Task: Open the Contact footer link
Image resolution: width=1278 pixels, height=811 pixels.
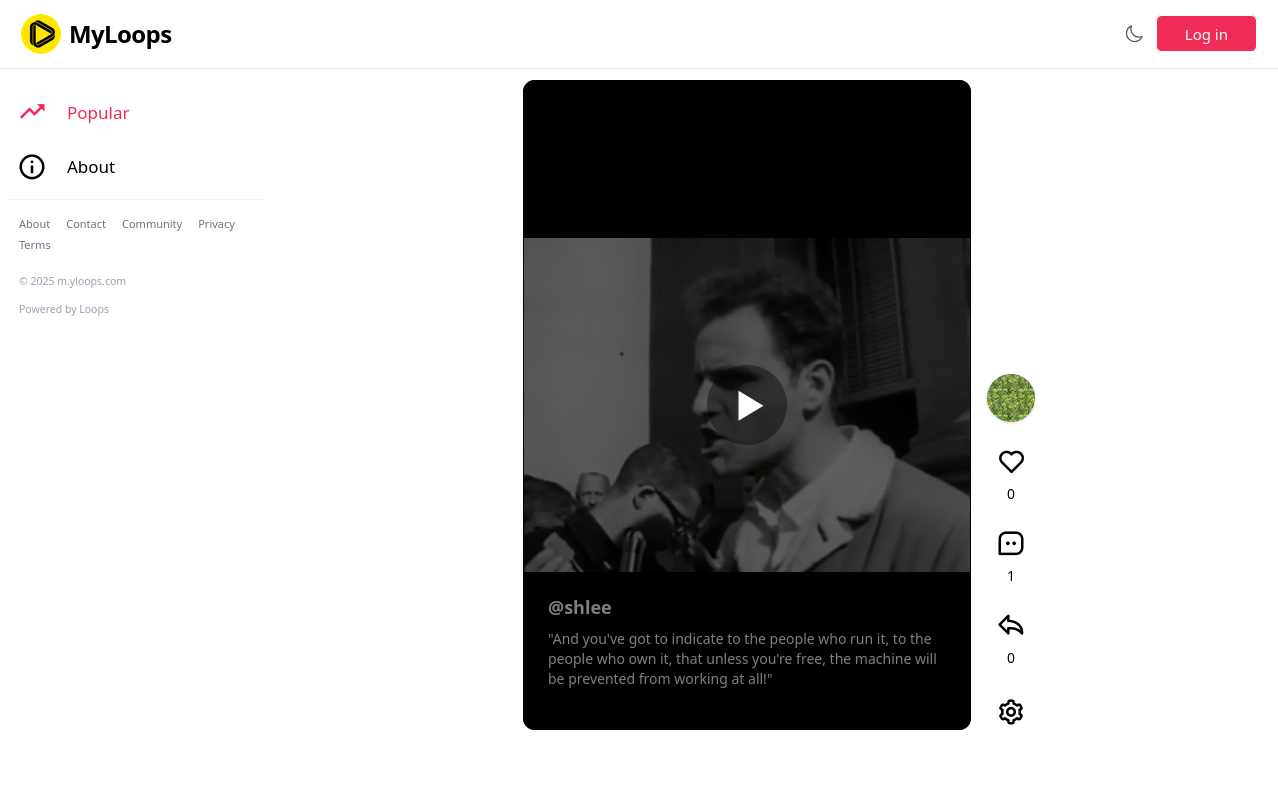Action: click(x=86, y=224)
